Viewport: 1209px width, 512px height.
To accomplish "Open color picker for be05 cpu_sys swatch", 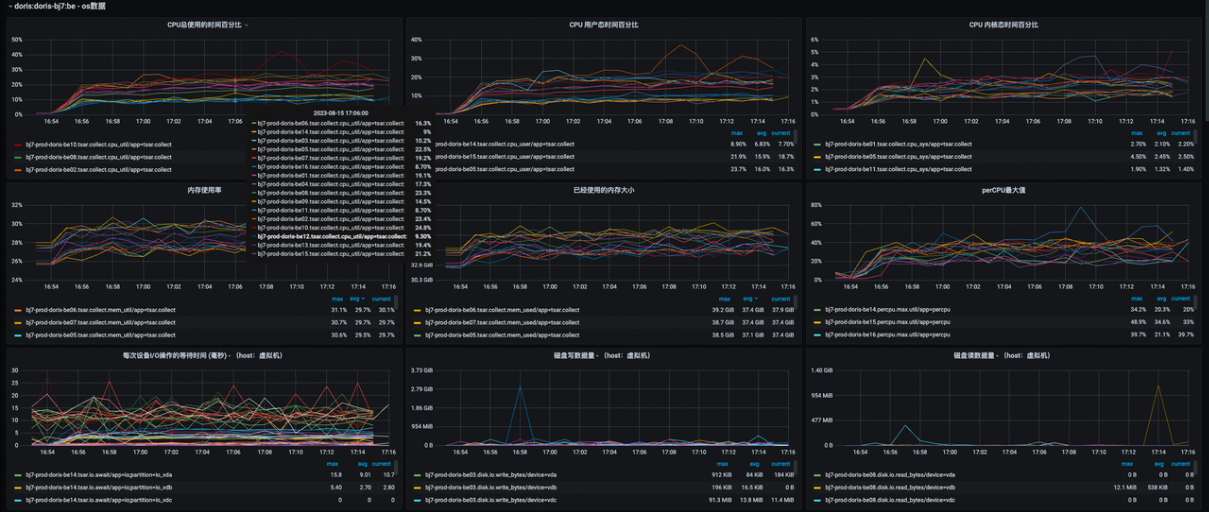I will 816,157.
